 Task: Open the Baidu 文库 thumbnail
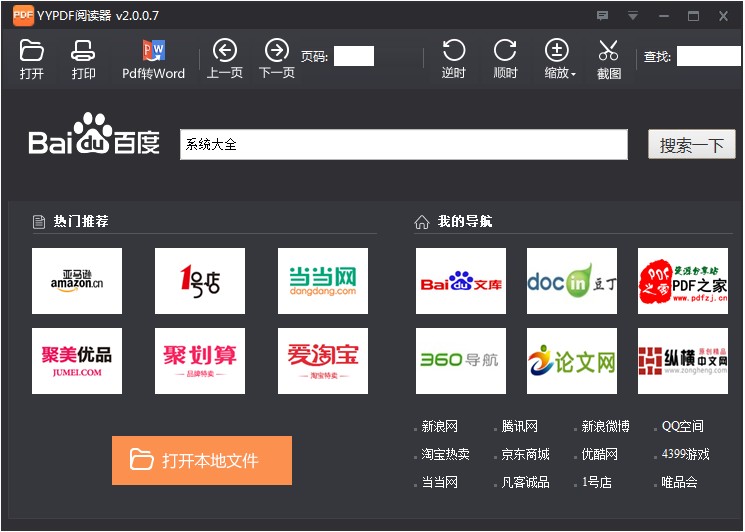coord(461,281)
